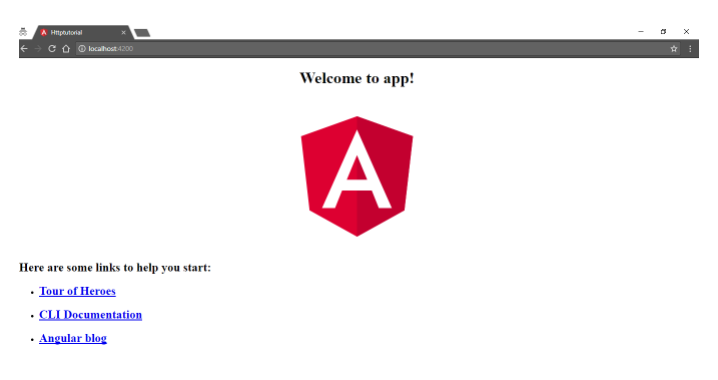Click the Angular shield logo image

357,176
